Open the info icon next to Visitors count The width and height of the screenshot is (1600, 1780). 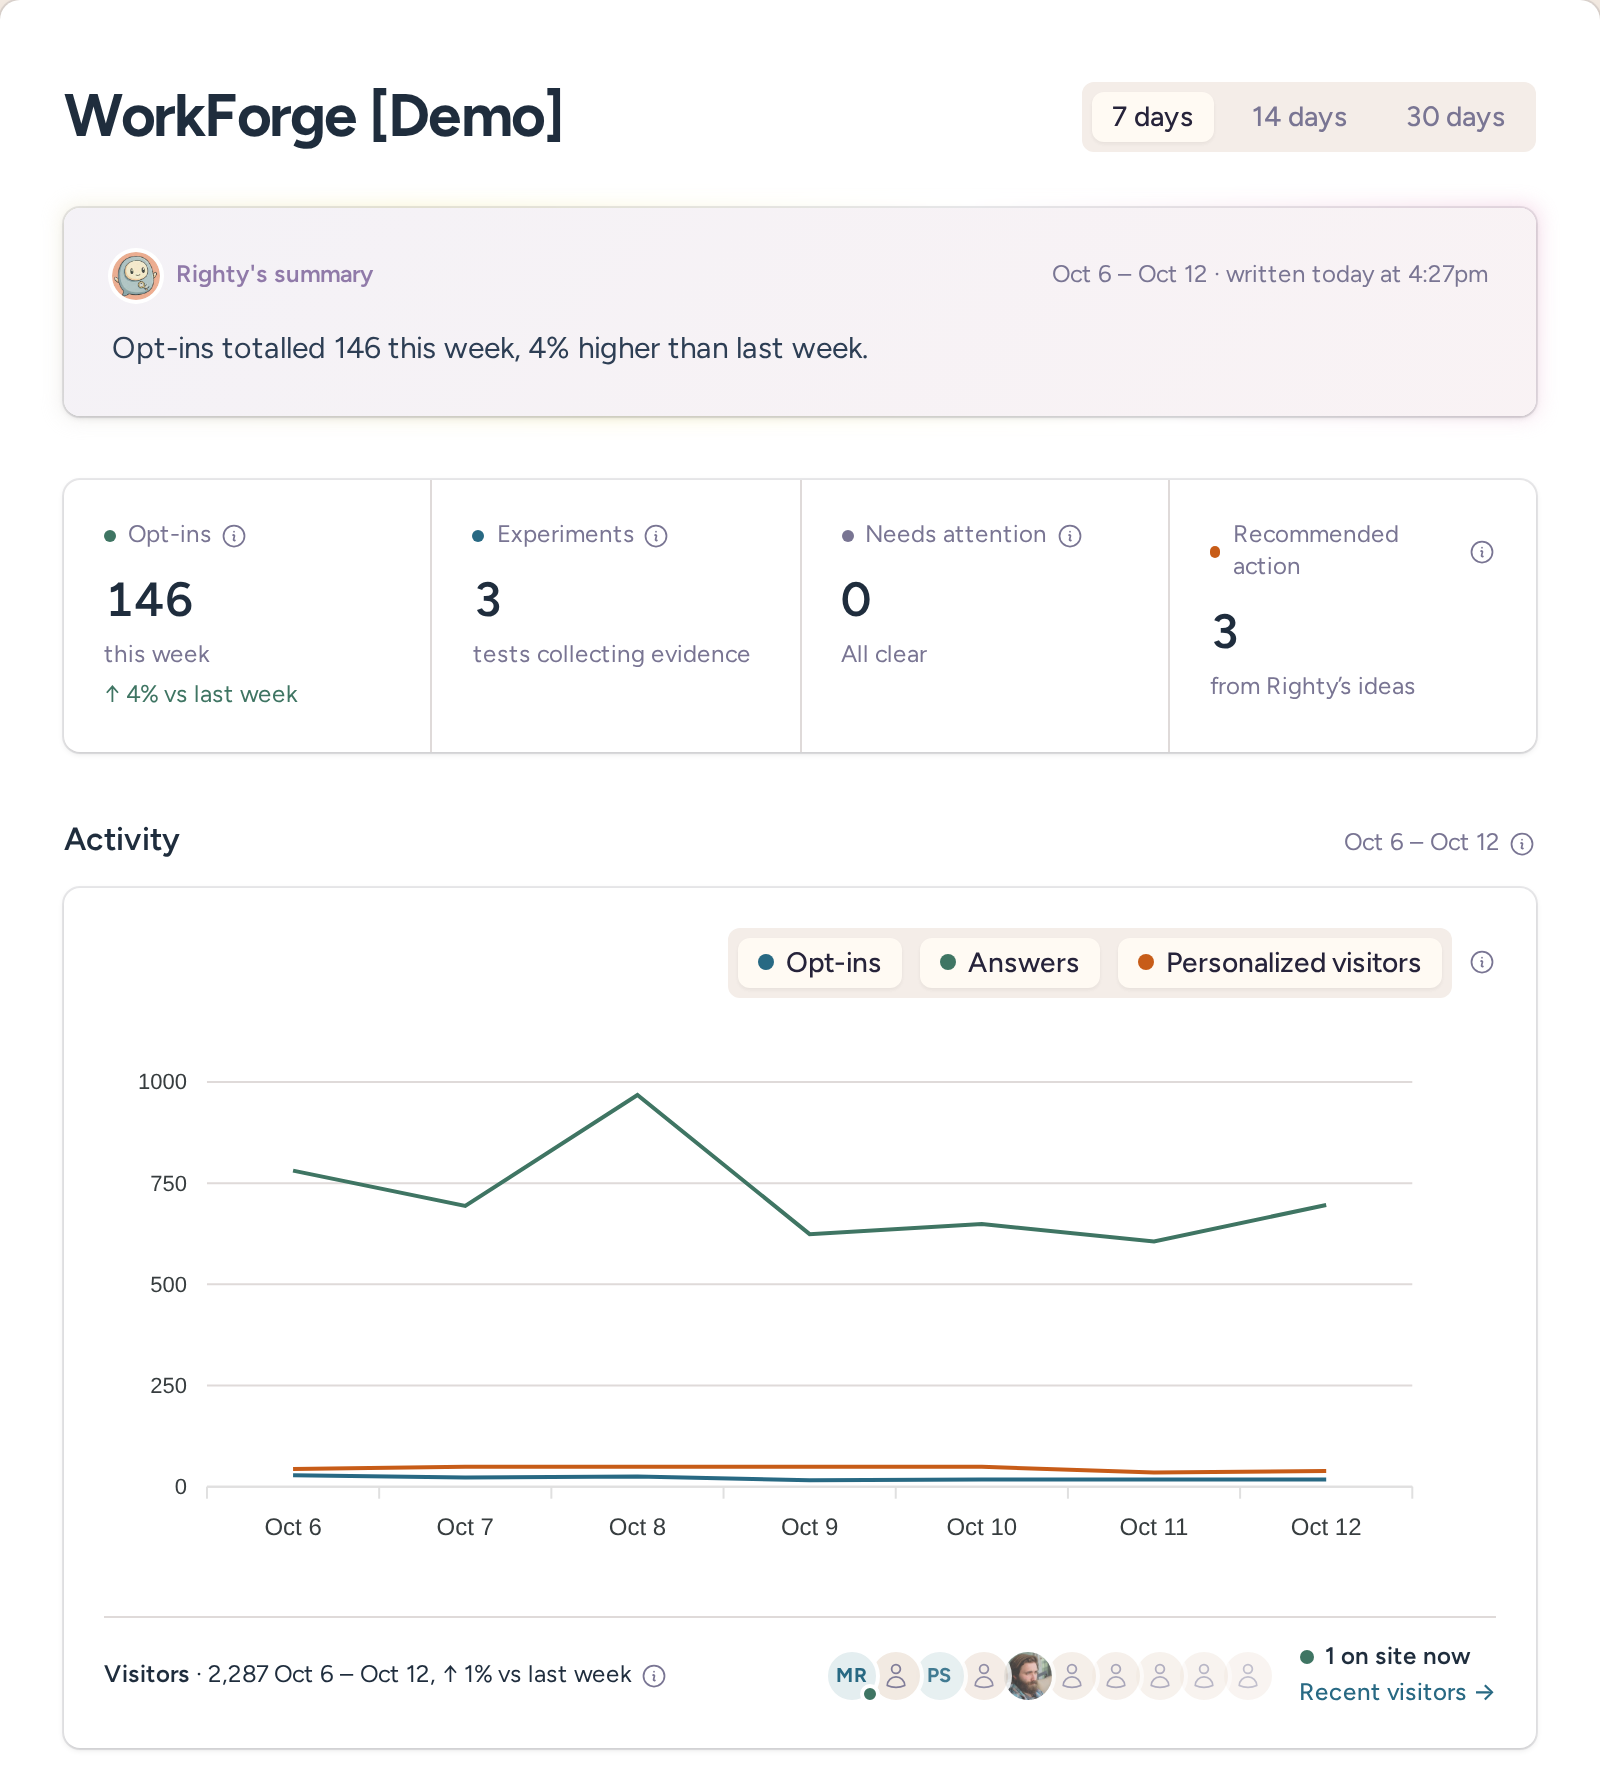(654, 1676)
